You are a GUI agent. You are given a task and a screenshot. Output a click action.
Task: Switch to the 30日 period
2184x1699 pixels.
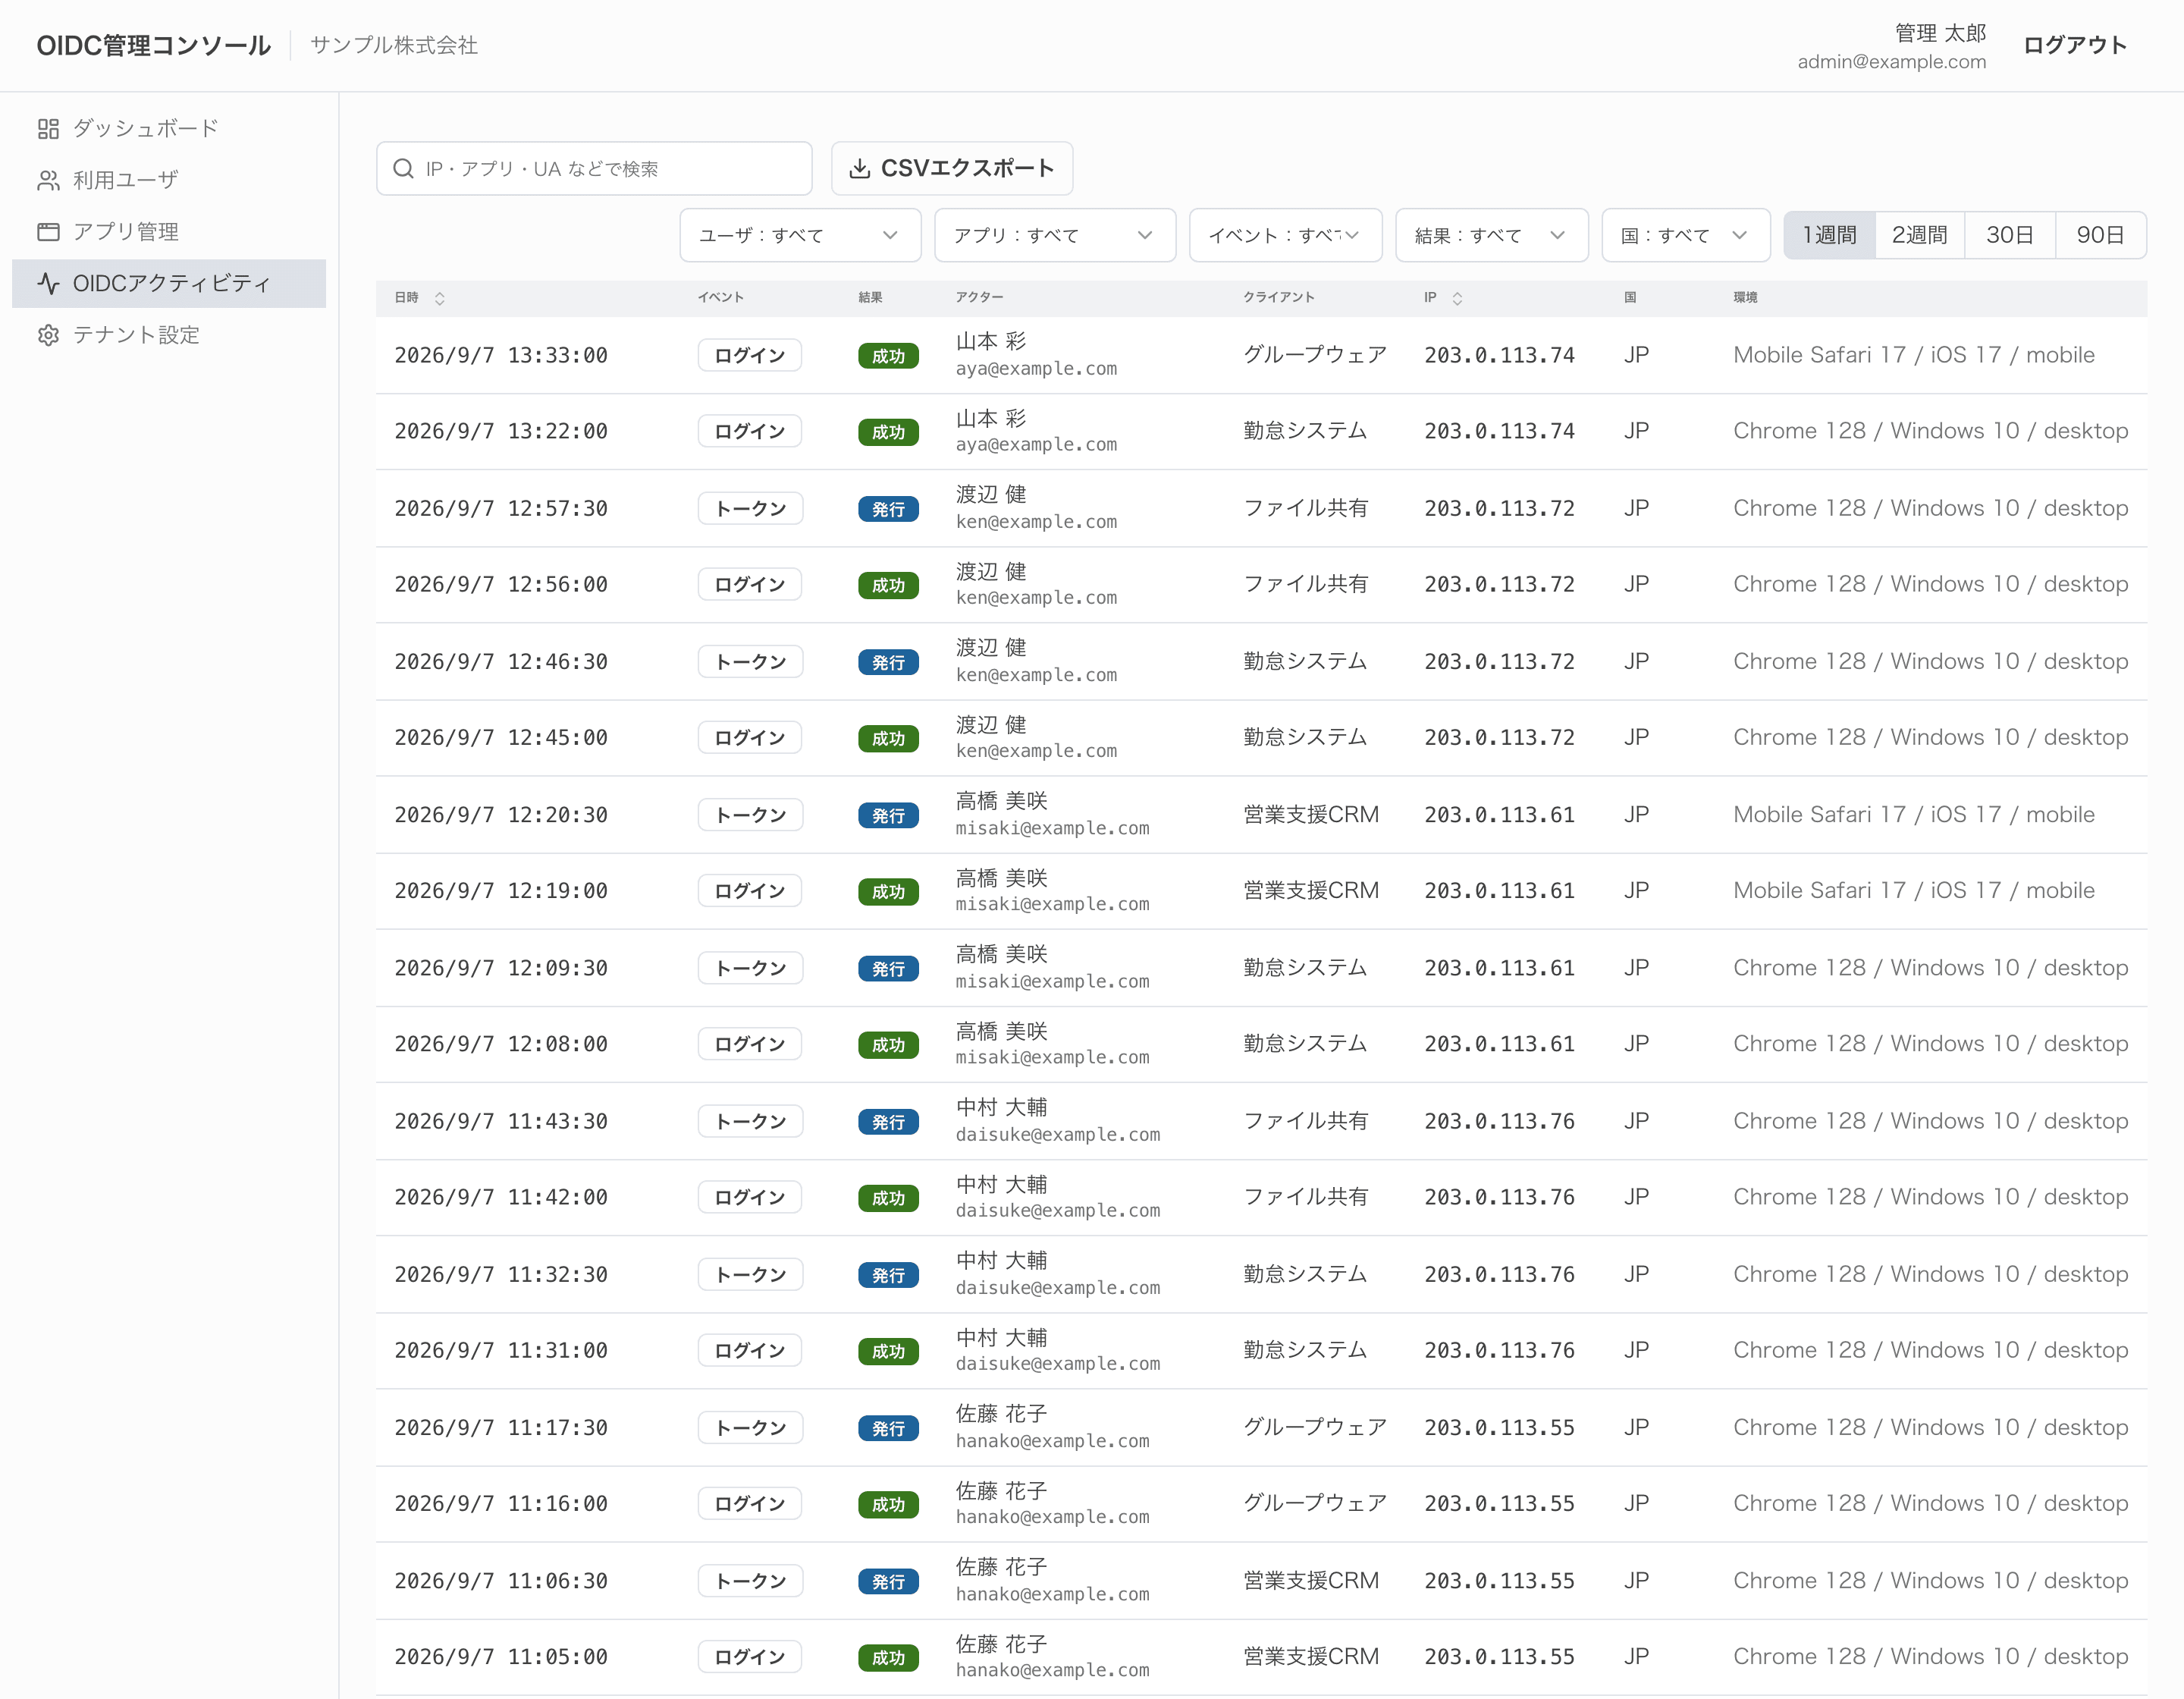(x=2009, y=235)
